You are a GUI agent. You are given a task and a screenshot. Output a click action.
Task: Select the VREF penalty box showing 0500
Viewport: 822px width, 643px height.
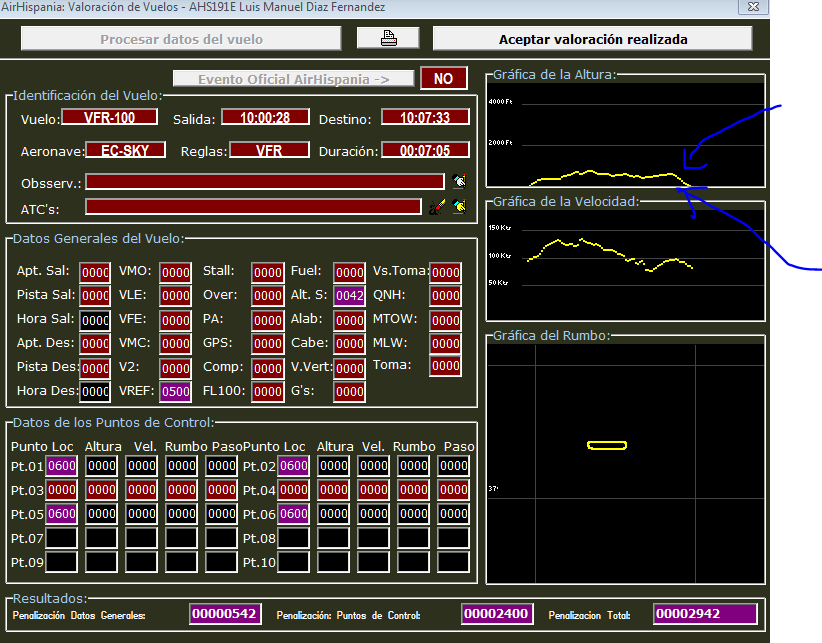pos(175,392)
